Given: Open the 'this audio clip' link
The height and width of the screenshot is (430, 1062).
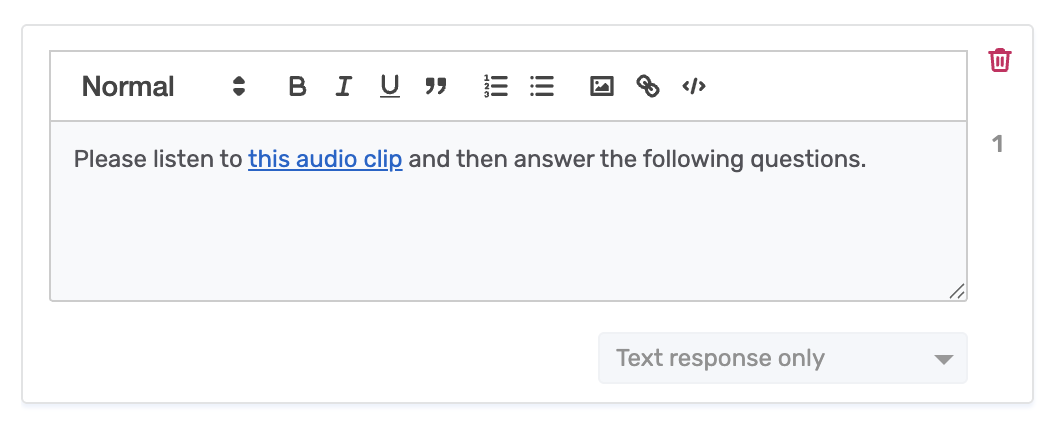Looking at the screenshot, I should pos(325,159).
